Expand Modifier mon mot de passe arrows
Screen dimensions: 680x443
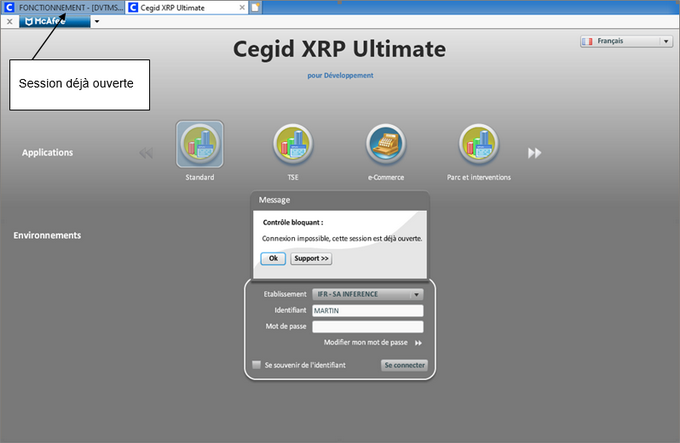point(419,343)
